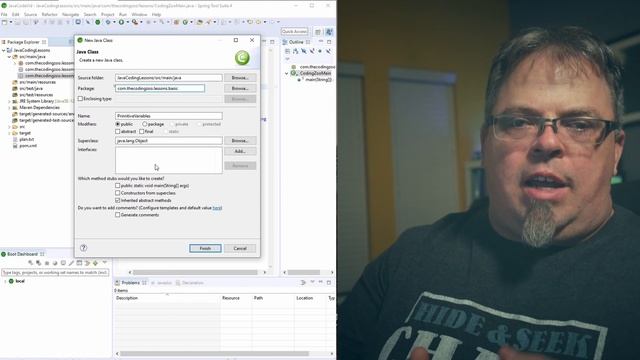640x360 pixels.
Task: Uncheck Inherited abstract methods checkbox
Action: 118,200
